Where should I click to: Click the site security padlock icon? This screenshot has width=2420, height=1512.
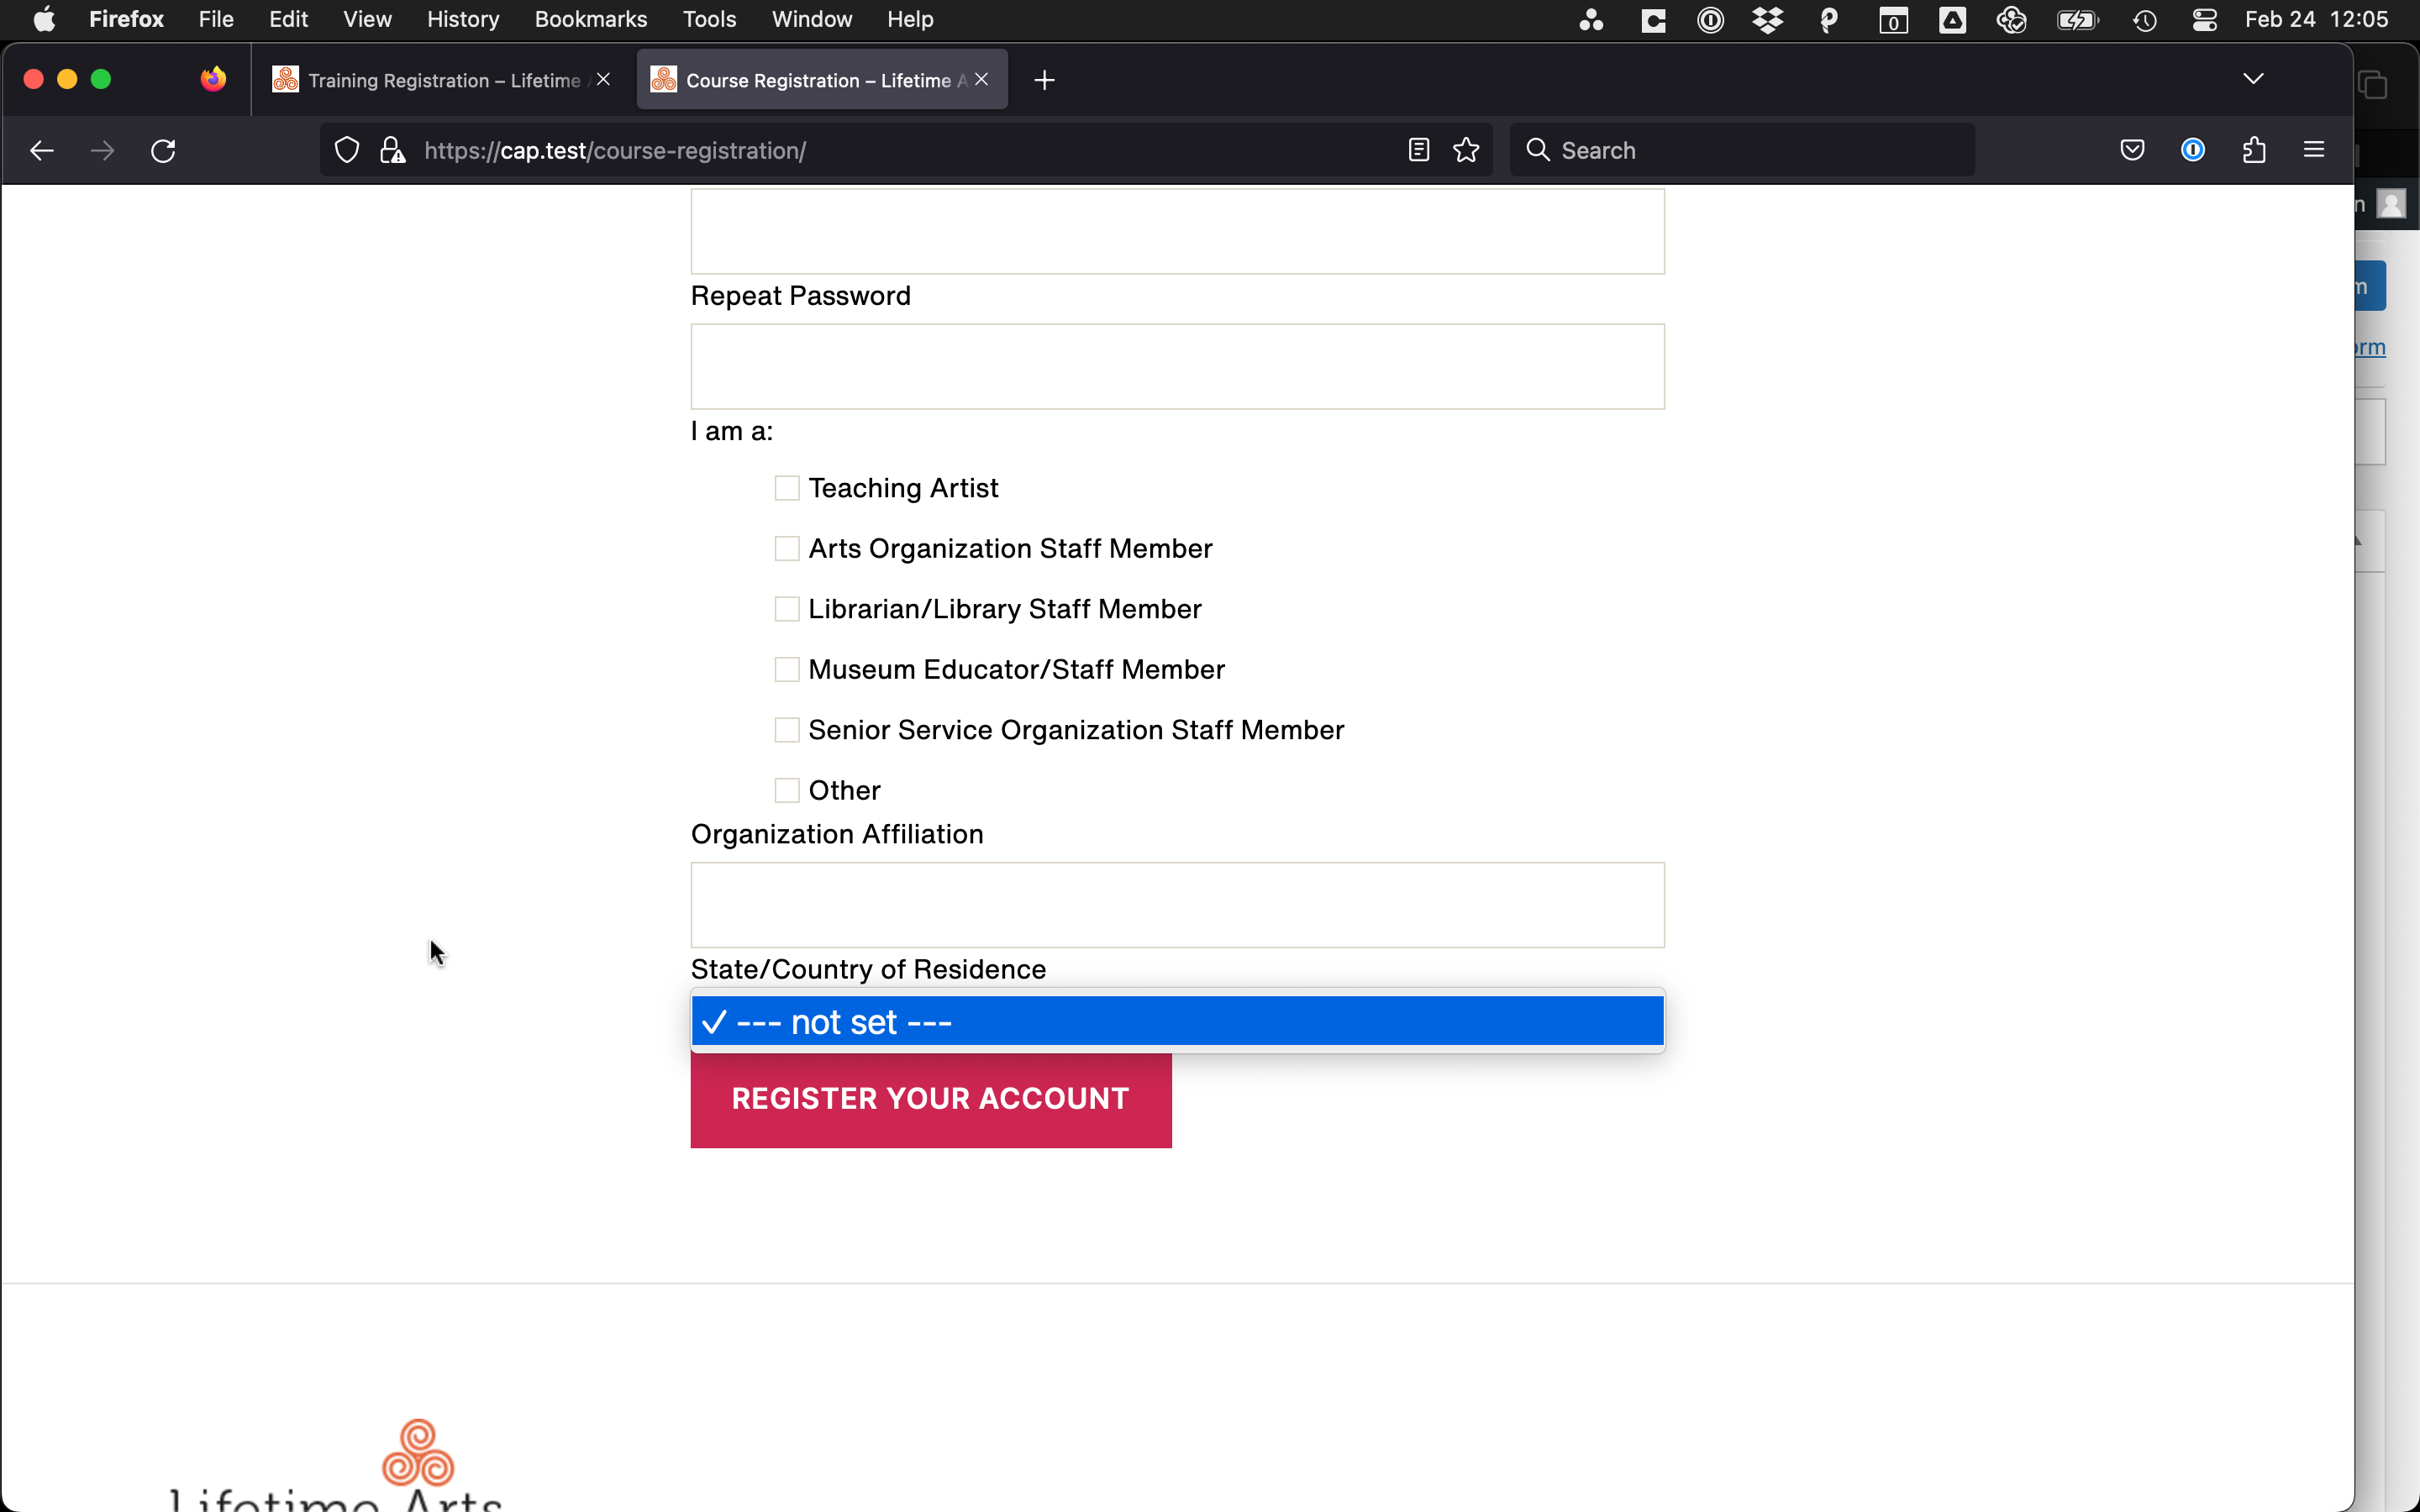point(393,151)
